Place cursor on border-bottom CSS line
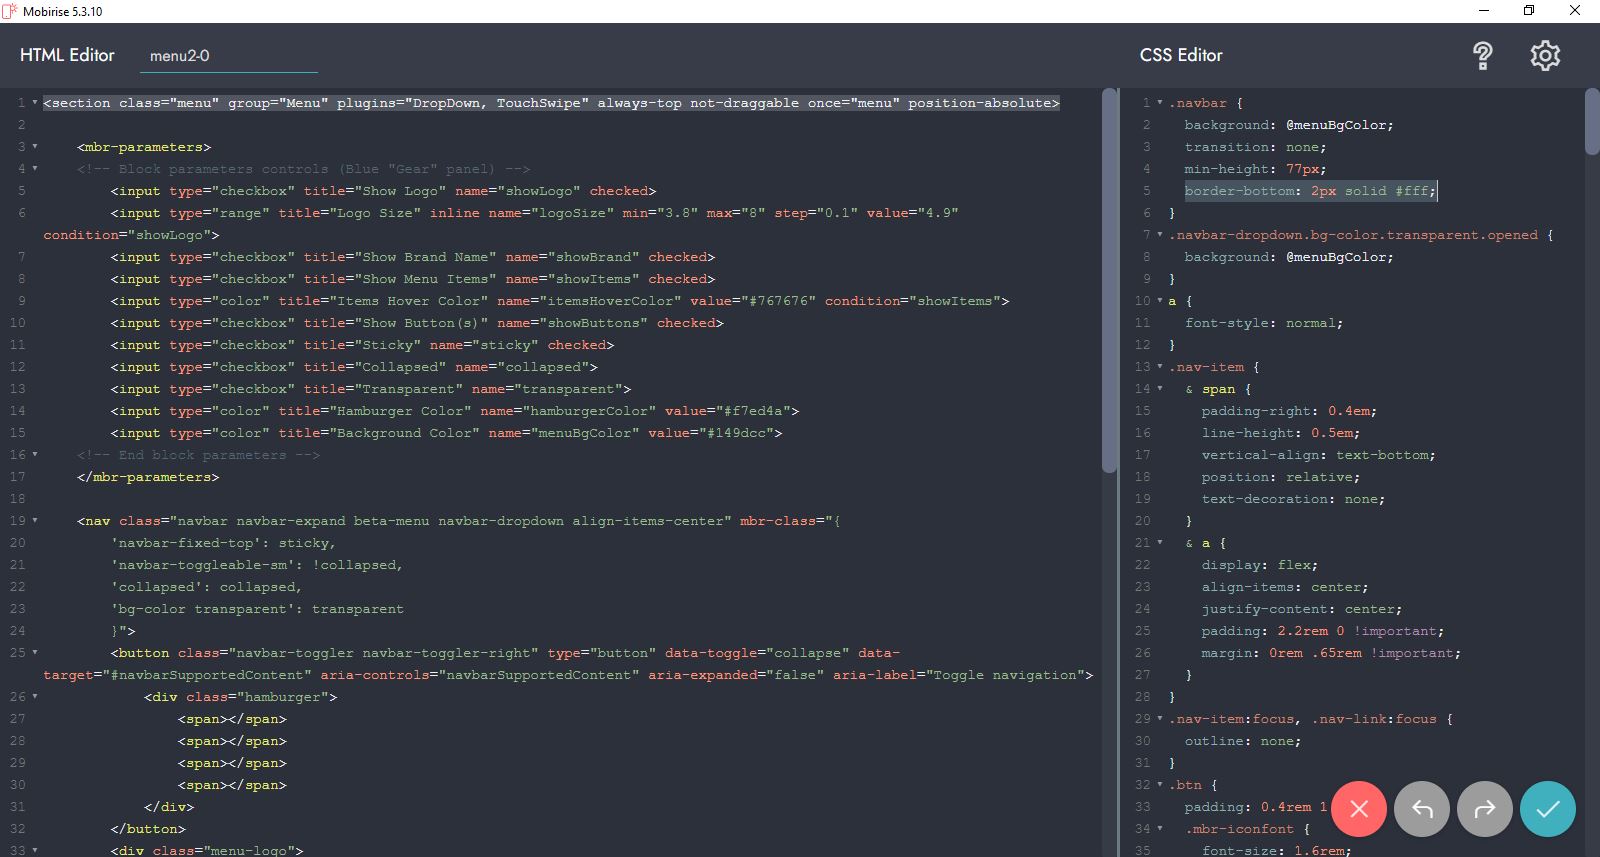Image resolution: width=1600 pixels, height=857 pixels. coord(1310,191)
